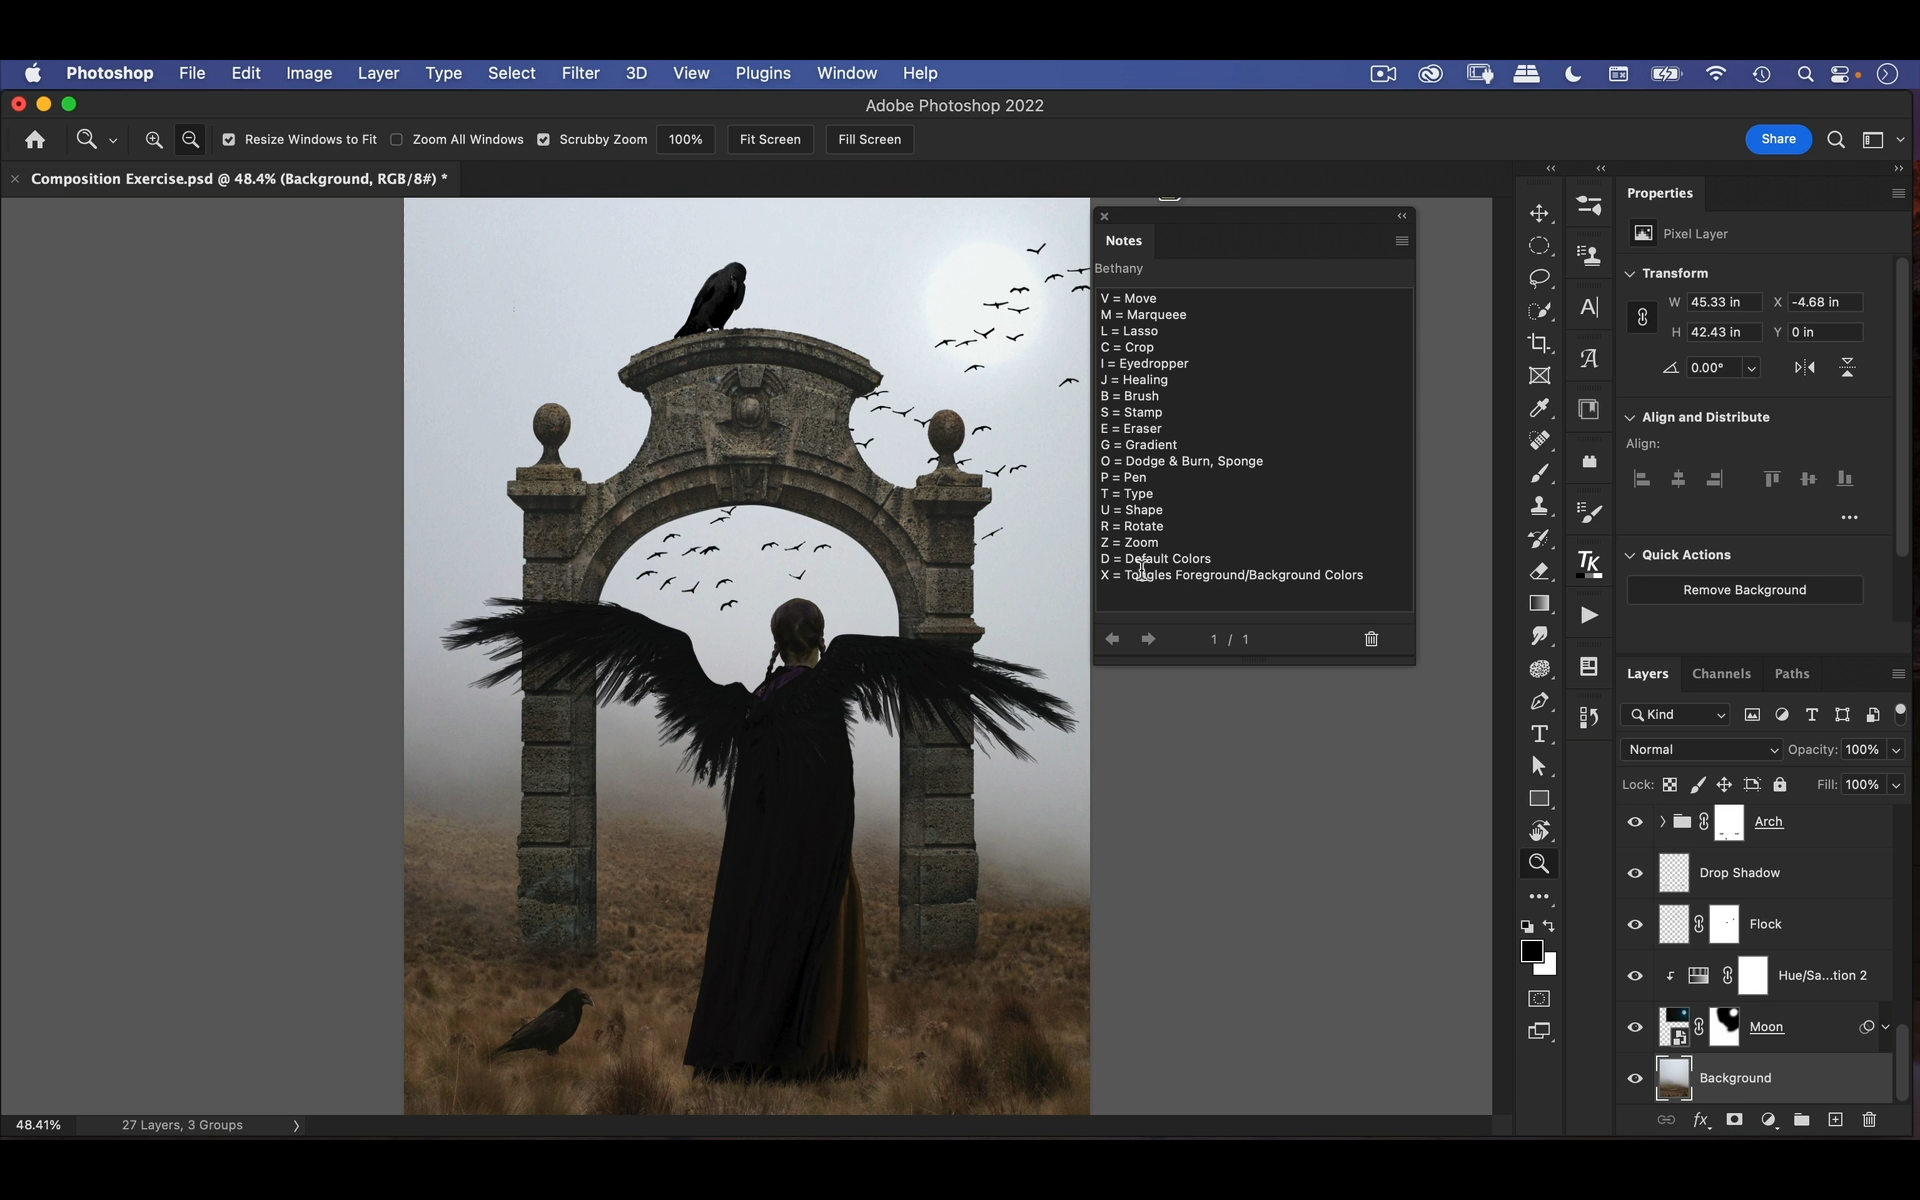This screenshot has height=1200, width=1920.
Task: Delete the current note with trash icon
Action: point(1371,639)
